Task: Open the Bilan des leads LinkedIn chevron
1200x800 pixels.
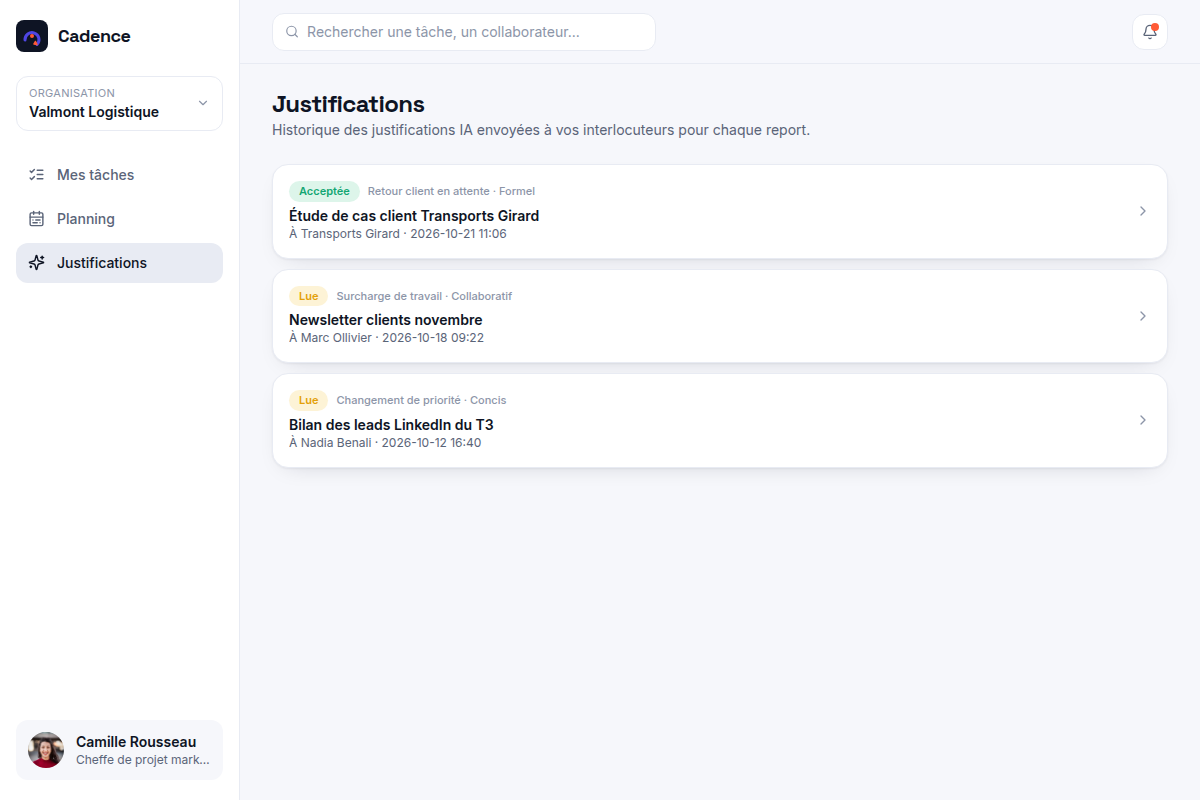Action: (x=1143, y=420)
